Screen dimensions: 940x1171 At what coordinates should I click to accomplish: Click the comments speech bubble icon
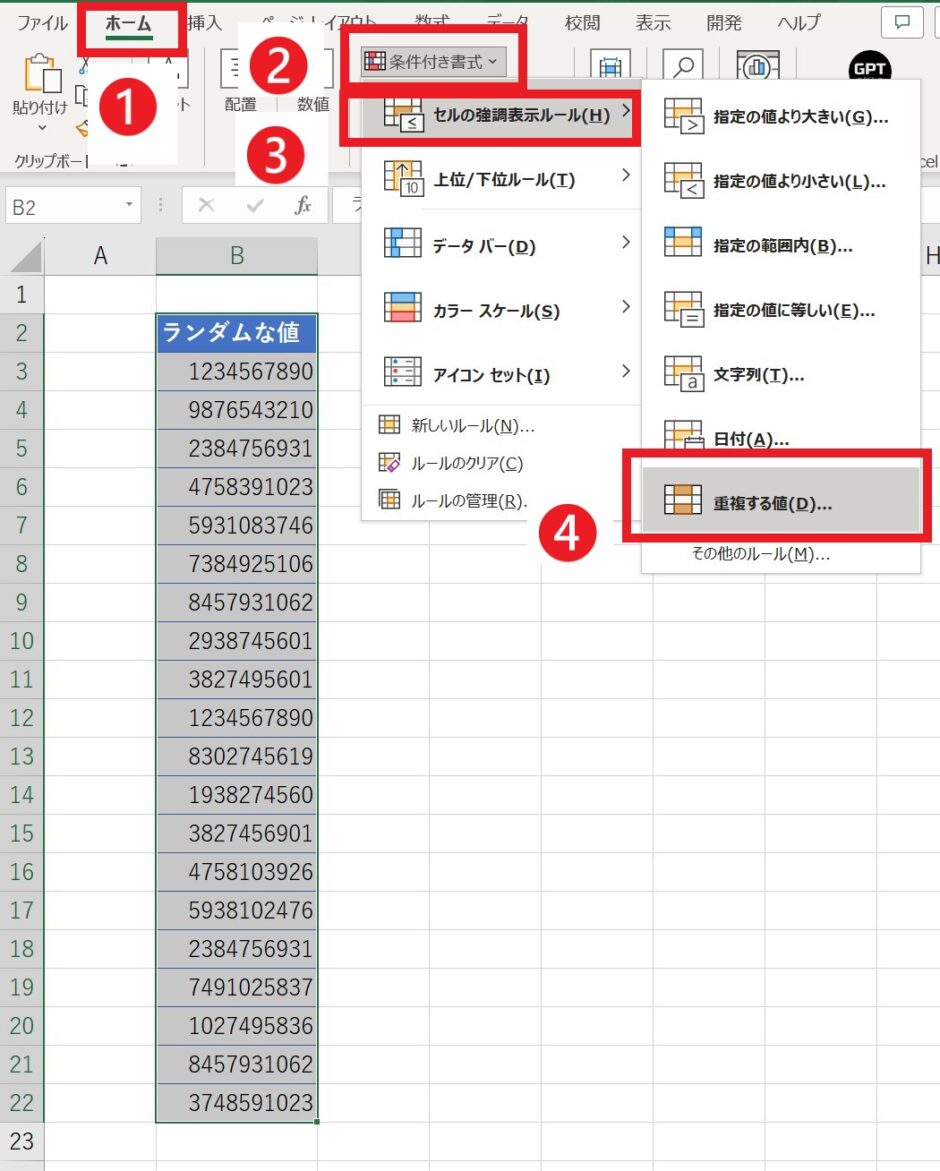click(903, 22)
